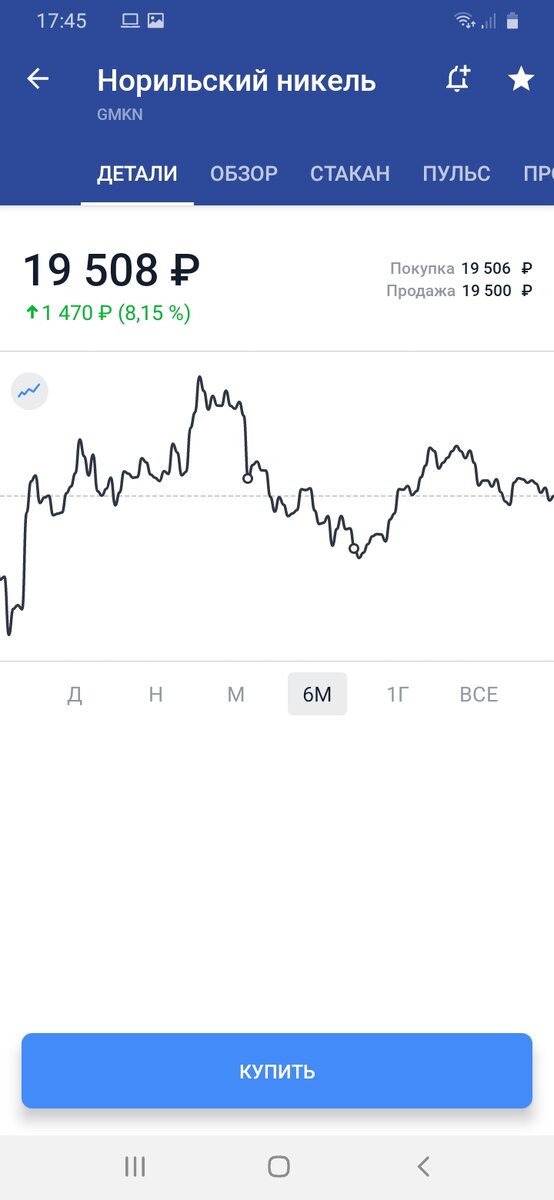Screen dimensions: 554x1200
Task: Tap the Android back chevron
Action: pos(423,1166)
